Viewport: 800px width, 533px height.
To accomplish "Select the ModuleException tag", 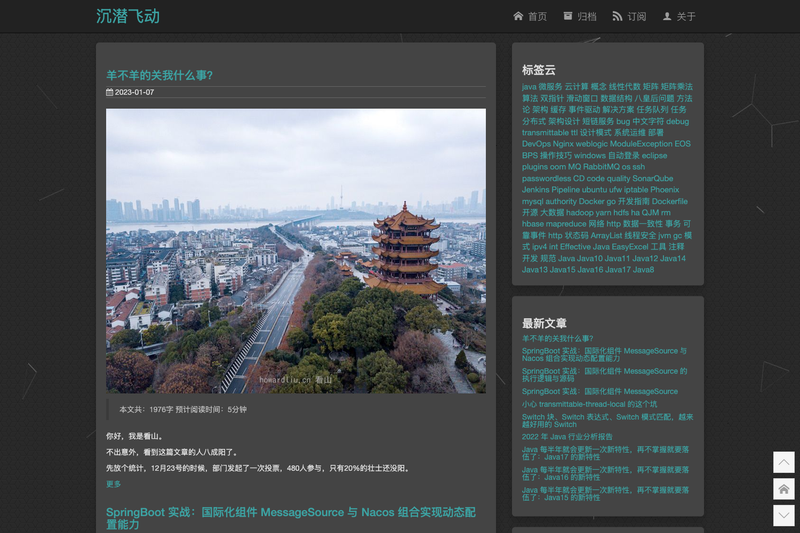I will pos(641,144).
